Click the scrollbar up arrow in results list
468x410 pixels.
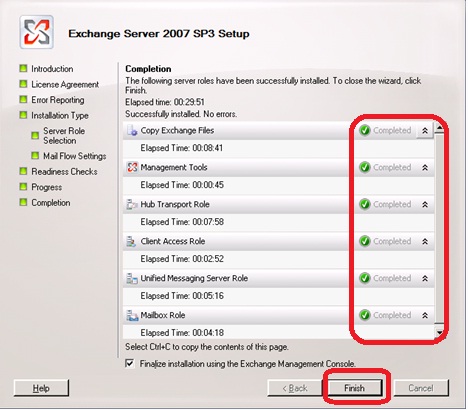point(439,128)
